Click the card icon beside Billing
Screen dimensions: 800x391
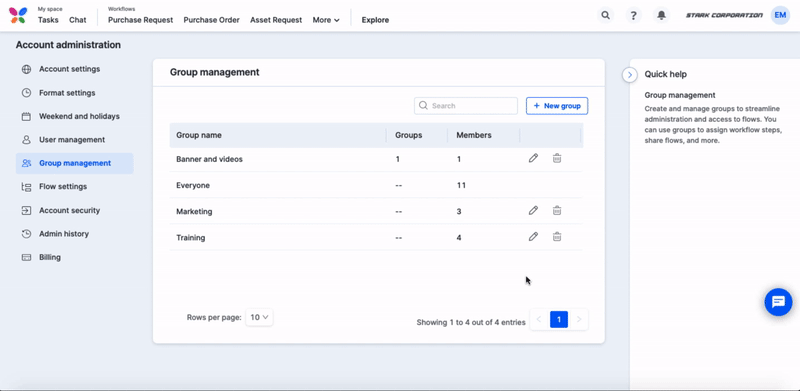coord(27,257)
